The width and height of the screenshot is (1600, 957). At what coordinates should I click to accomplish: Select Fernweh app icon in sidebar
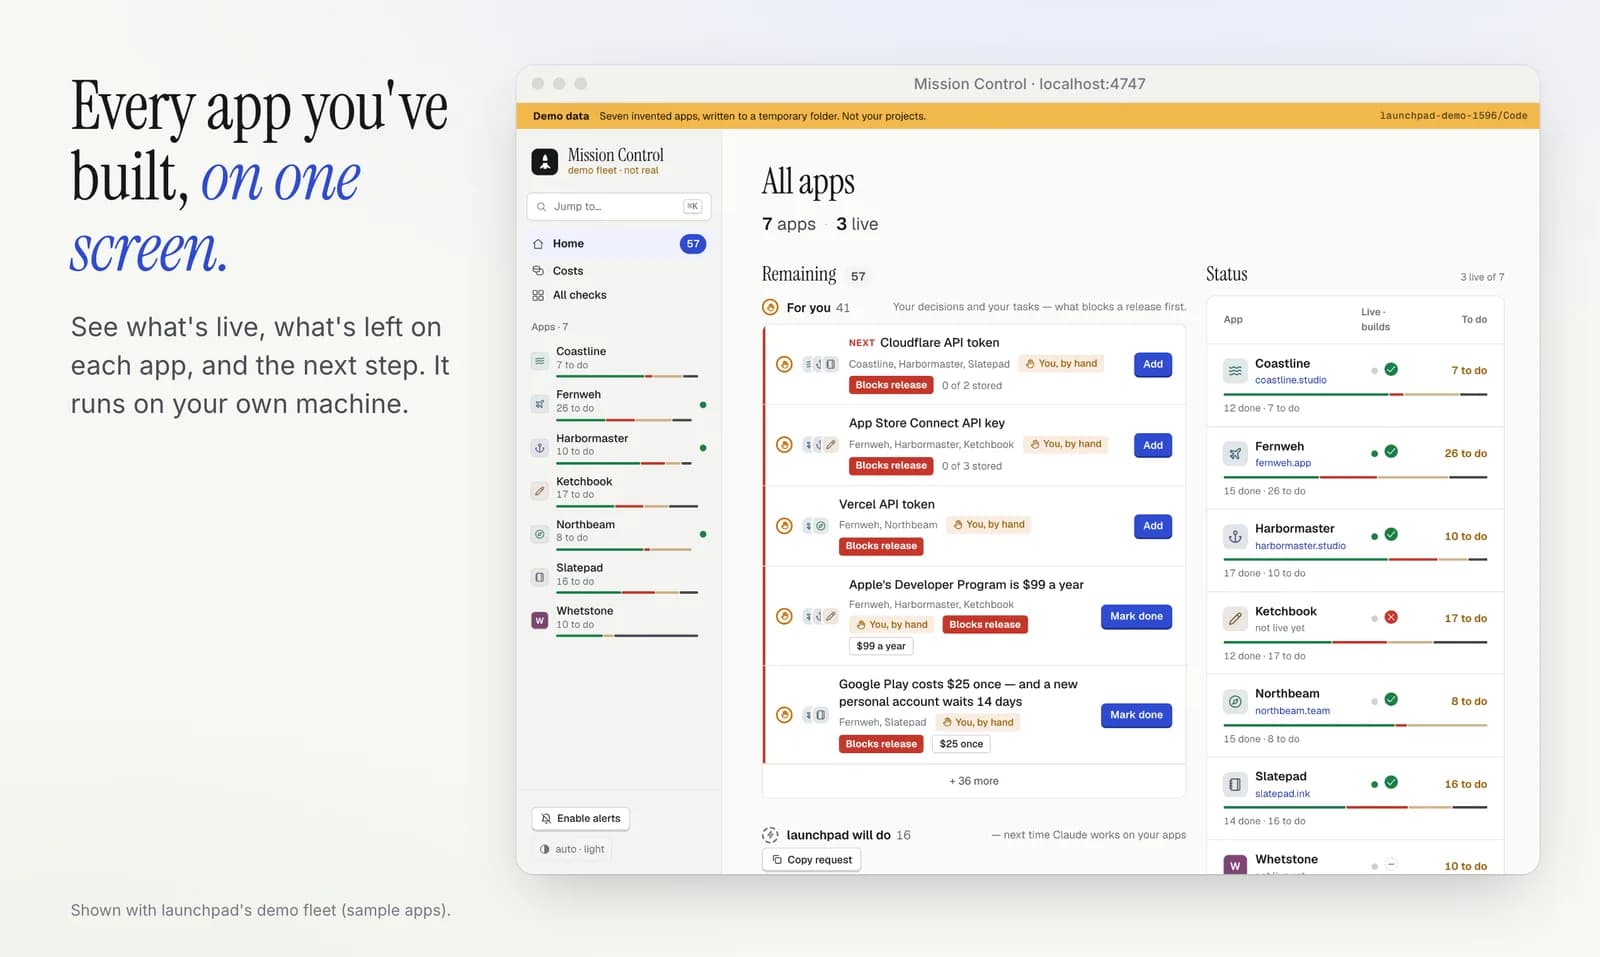(540, 404)
